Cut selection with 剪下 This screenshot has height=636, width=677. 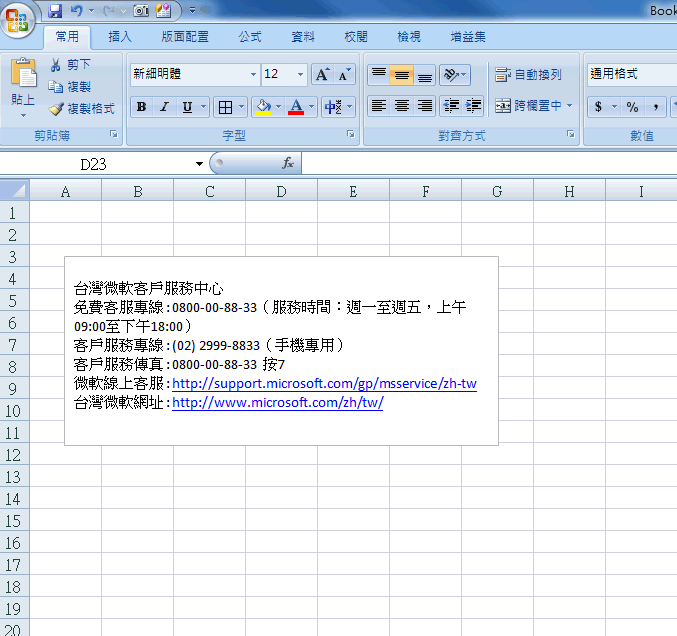coord(71,64)
